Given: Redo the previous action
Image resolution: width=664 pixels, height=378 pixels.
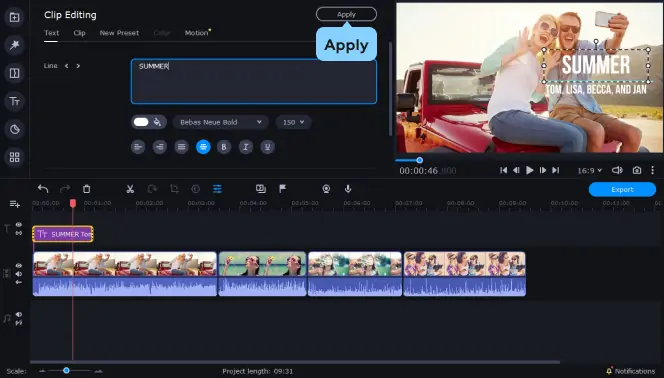Looking at the screenshot, I should (x=65, y=189).
